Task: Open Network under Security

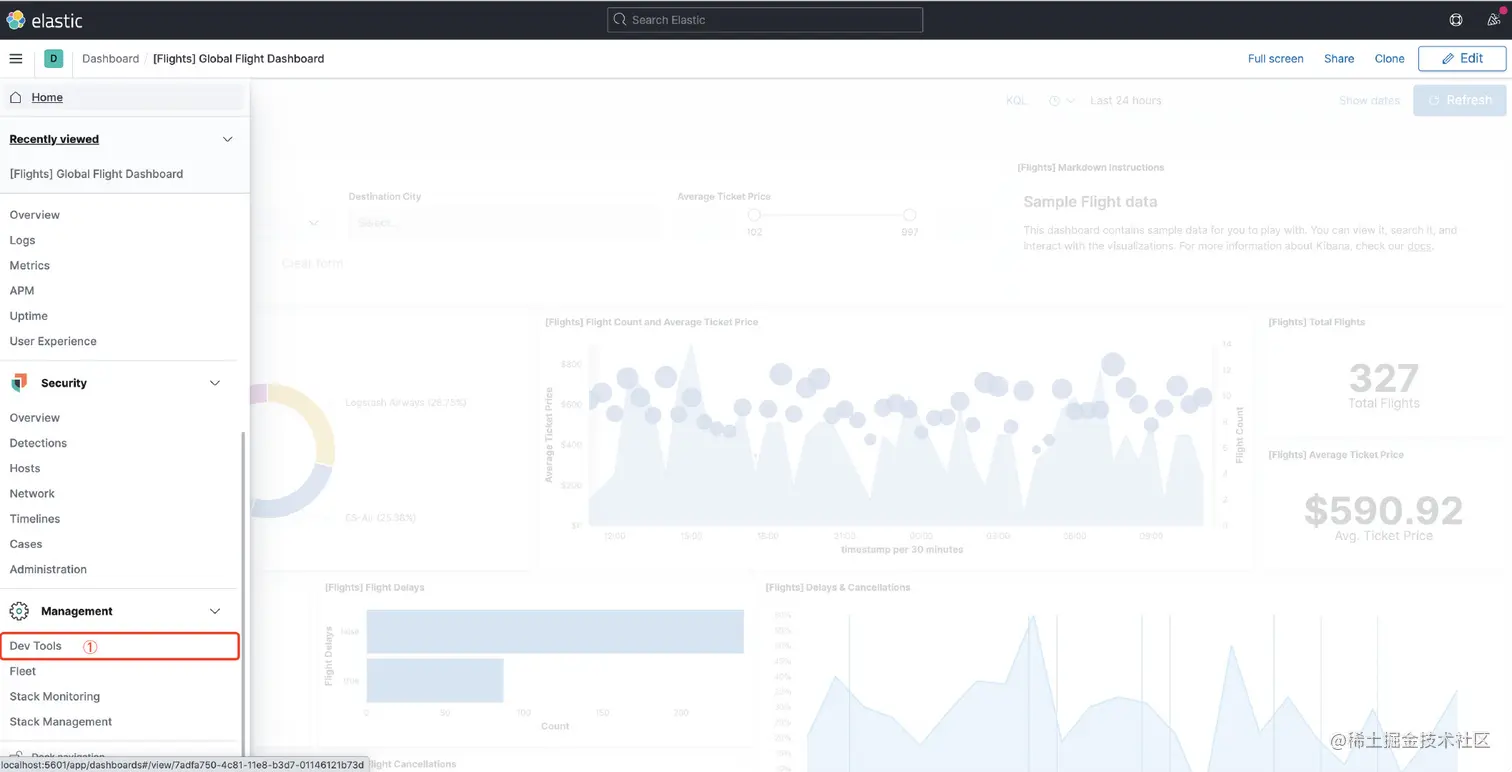Action: [x=32, y=494]
